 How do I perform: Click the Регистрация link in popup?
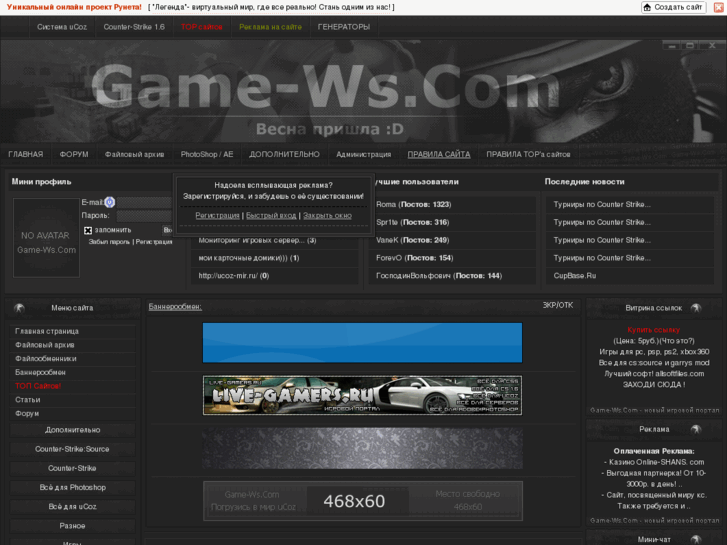point(217,216)
